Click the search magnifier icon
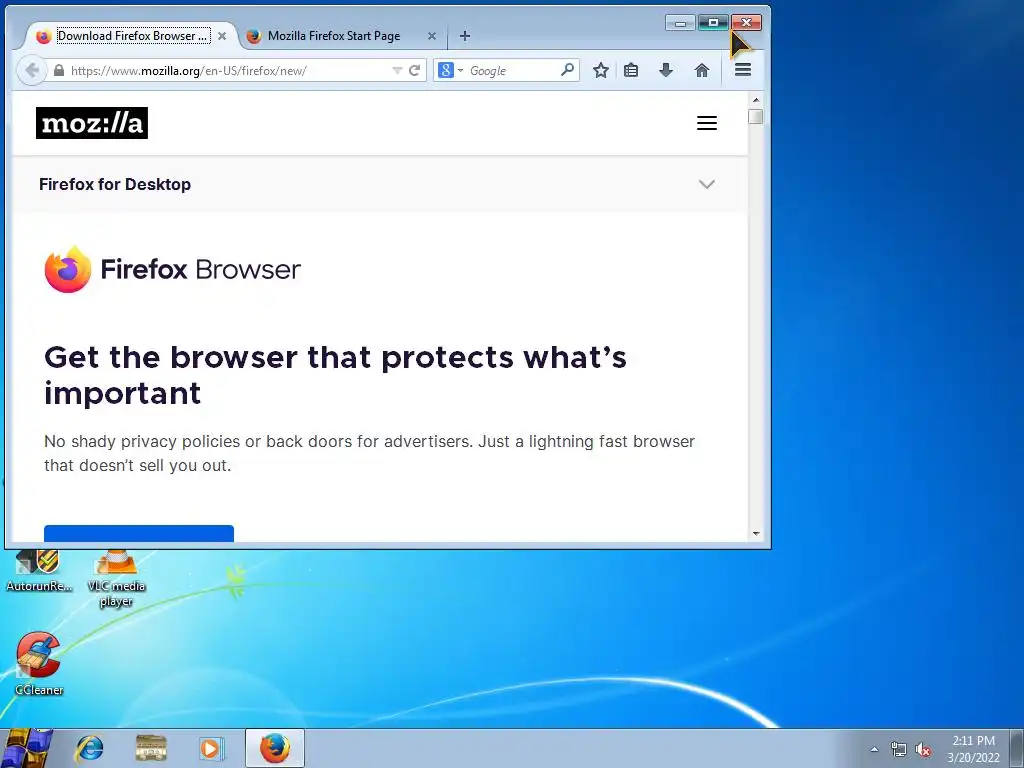Viewport: 1024px width, 768px height. point(568,70)
